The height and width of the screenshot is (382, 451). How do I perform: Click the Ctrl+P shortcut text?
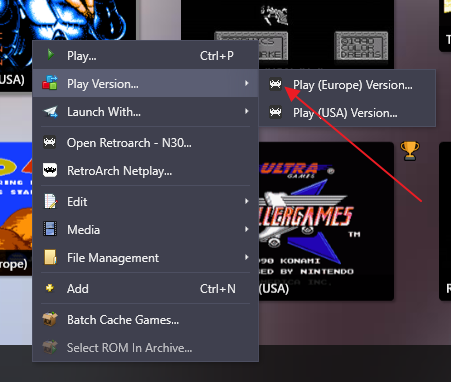tap(217, 56)
